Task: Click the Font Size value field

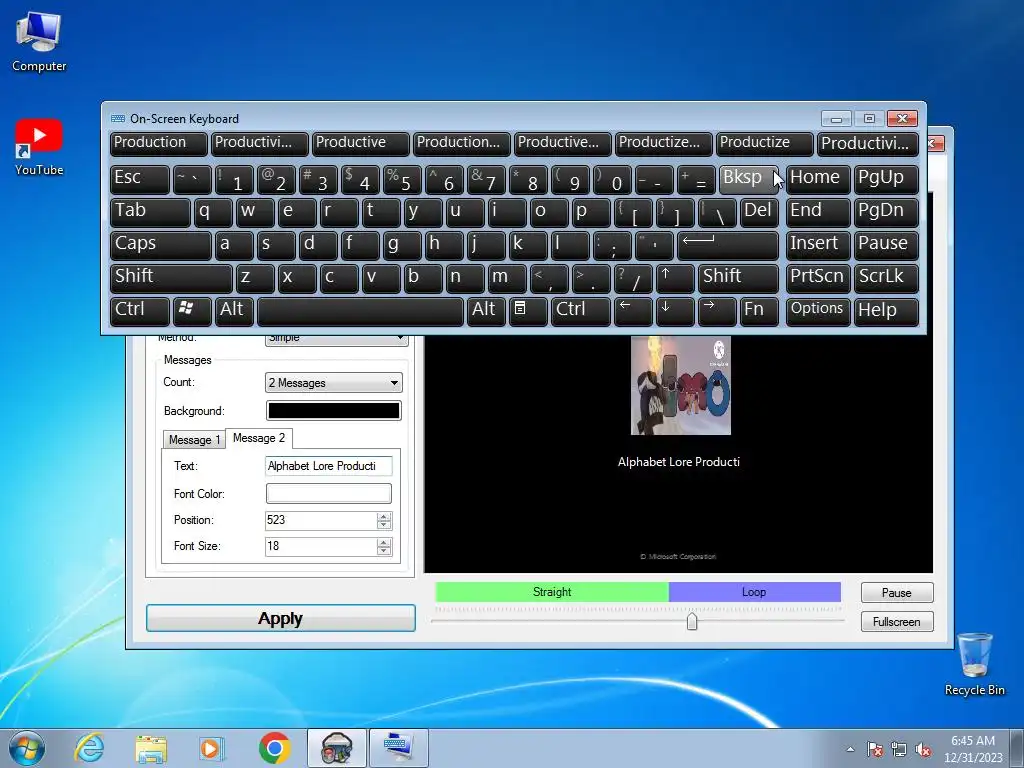Action: tap(321, 547)
